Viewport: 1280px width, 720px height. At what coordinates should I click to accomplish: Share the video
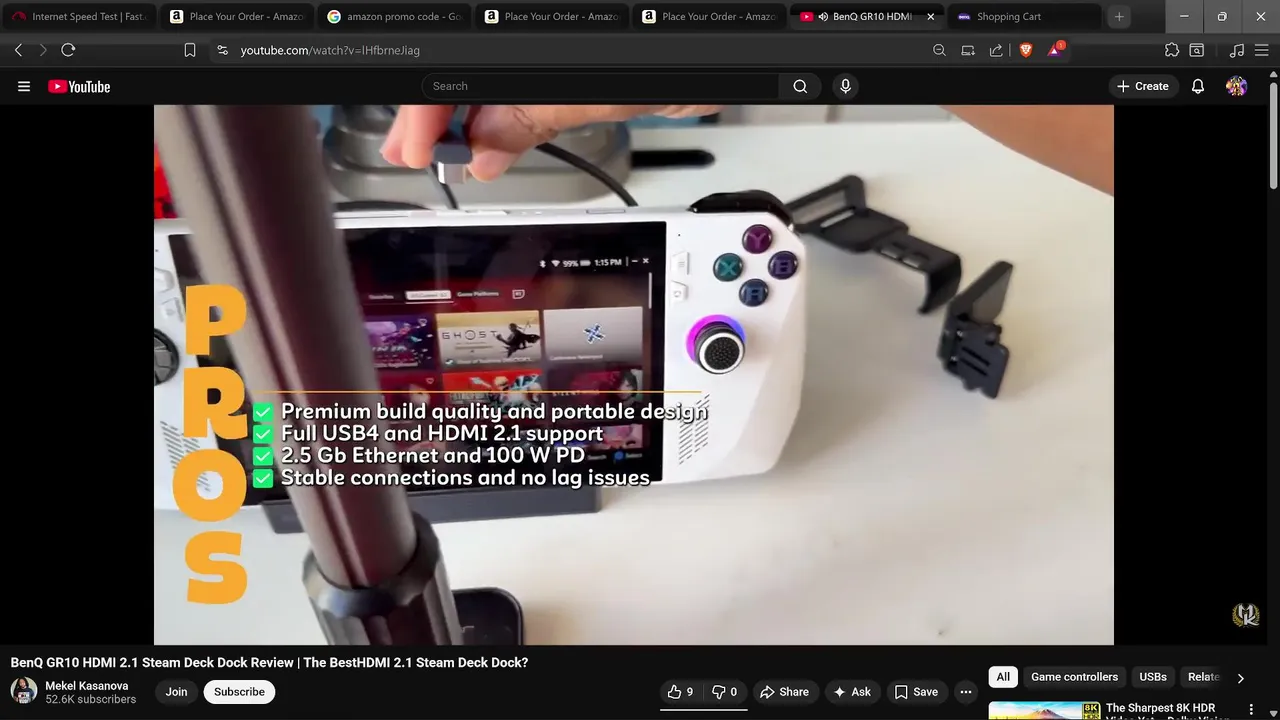click(x=784, y=692)
